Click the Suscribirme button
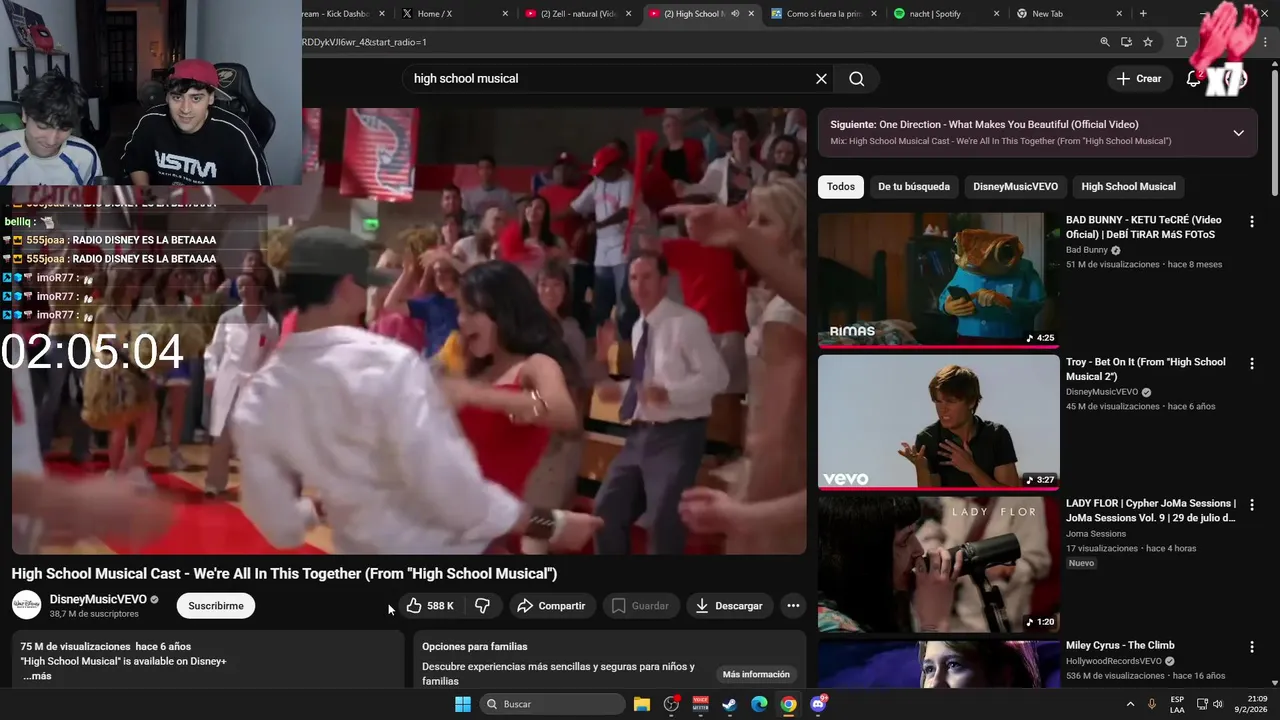 (x=216, y=606)
